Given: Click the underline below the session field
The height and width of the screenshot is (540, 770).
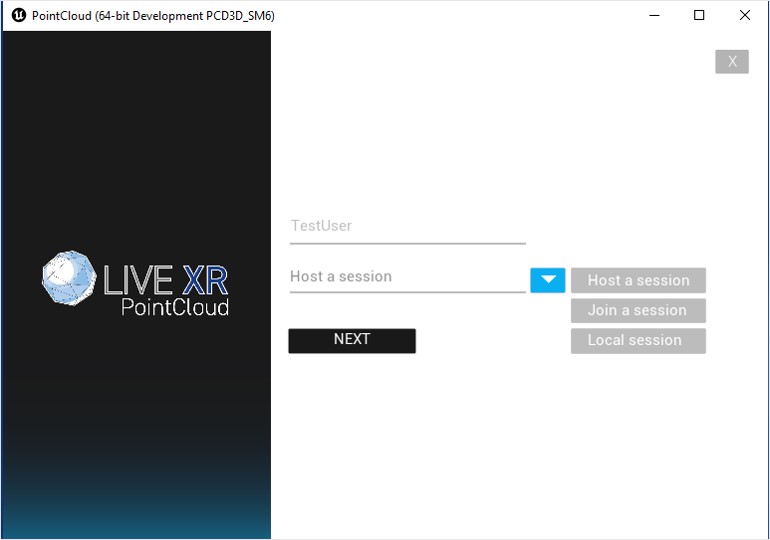Looking at the screenshot, I should (x=406, y=292).
